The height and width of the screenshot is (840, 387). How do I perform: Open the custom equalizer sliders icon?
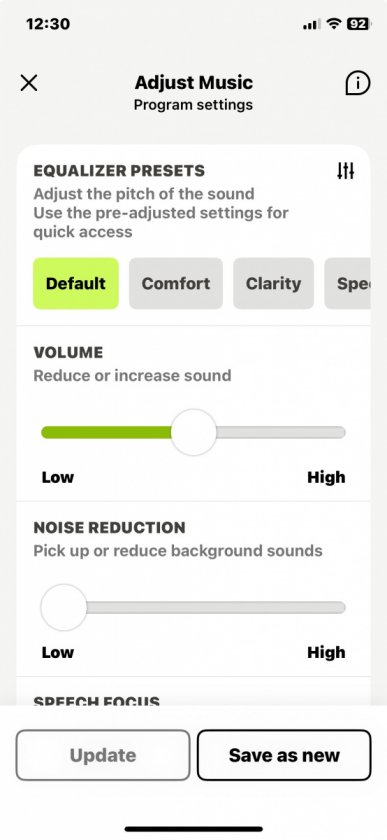point(346,171)
